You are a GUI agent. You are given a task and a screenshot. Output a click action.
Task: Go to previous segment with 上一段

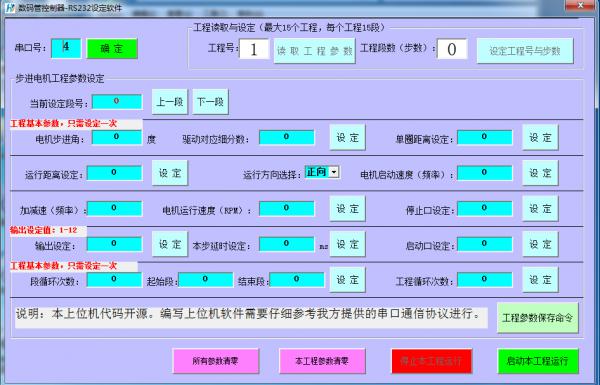(x=170, y=102)
